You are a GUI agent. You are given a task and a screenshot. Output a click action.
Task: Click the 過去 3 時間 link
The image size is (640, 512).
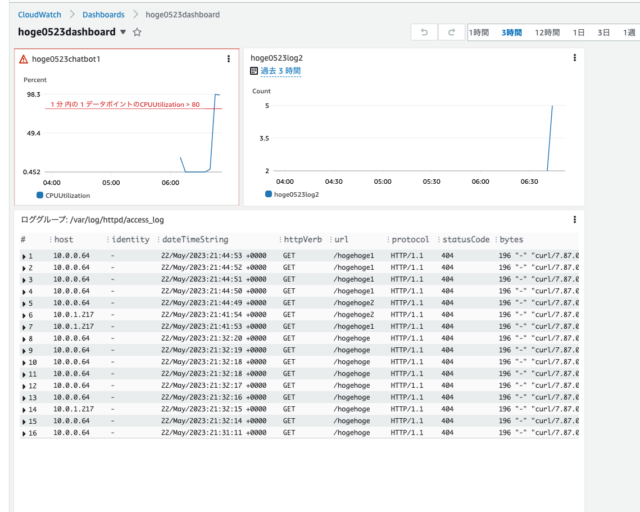pos(281,71)
